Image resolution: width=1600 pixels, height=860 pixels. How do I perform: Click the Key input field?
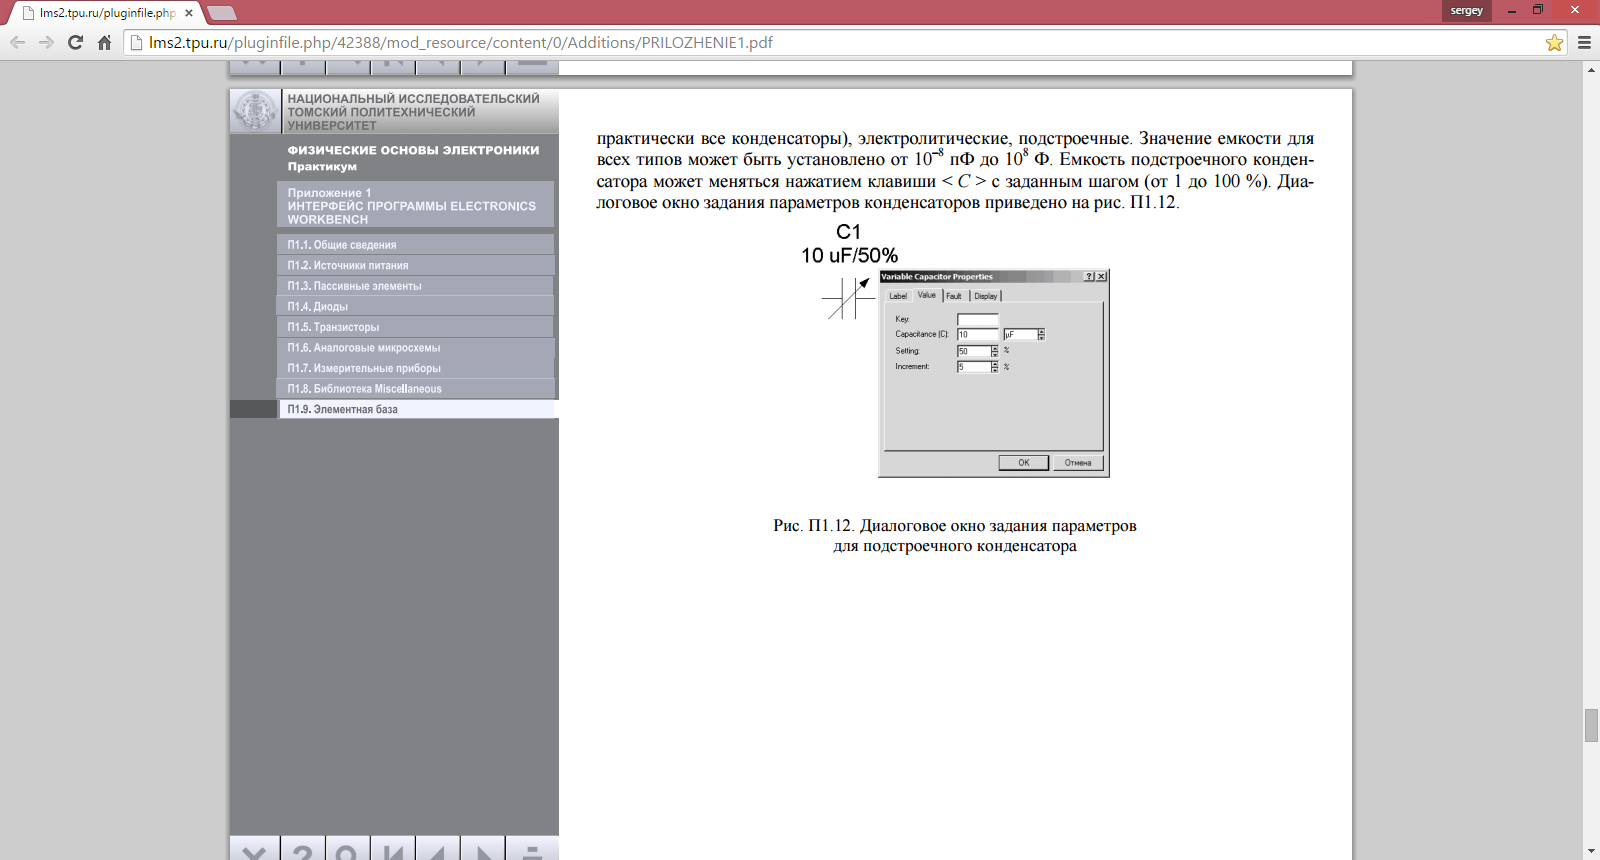977,320
